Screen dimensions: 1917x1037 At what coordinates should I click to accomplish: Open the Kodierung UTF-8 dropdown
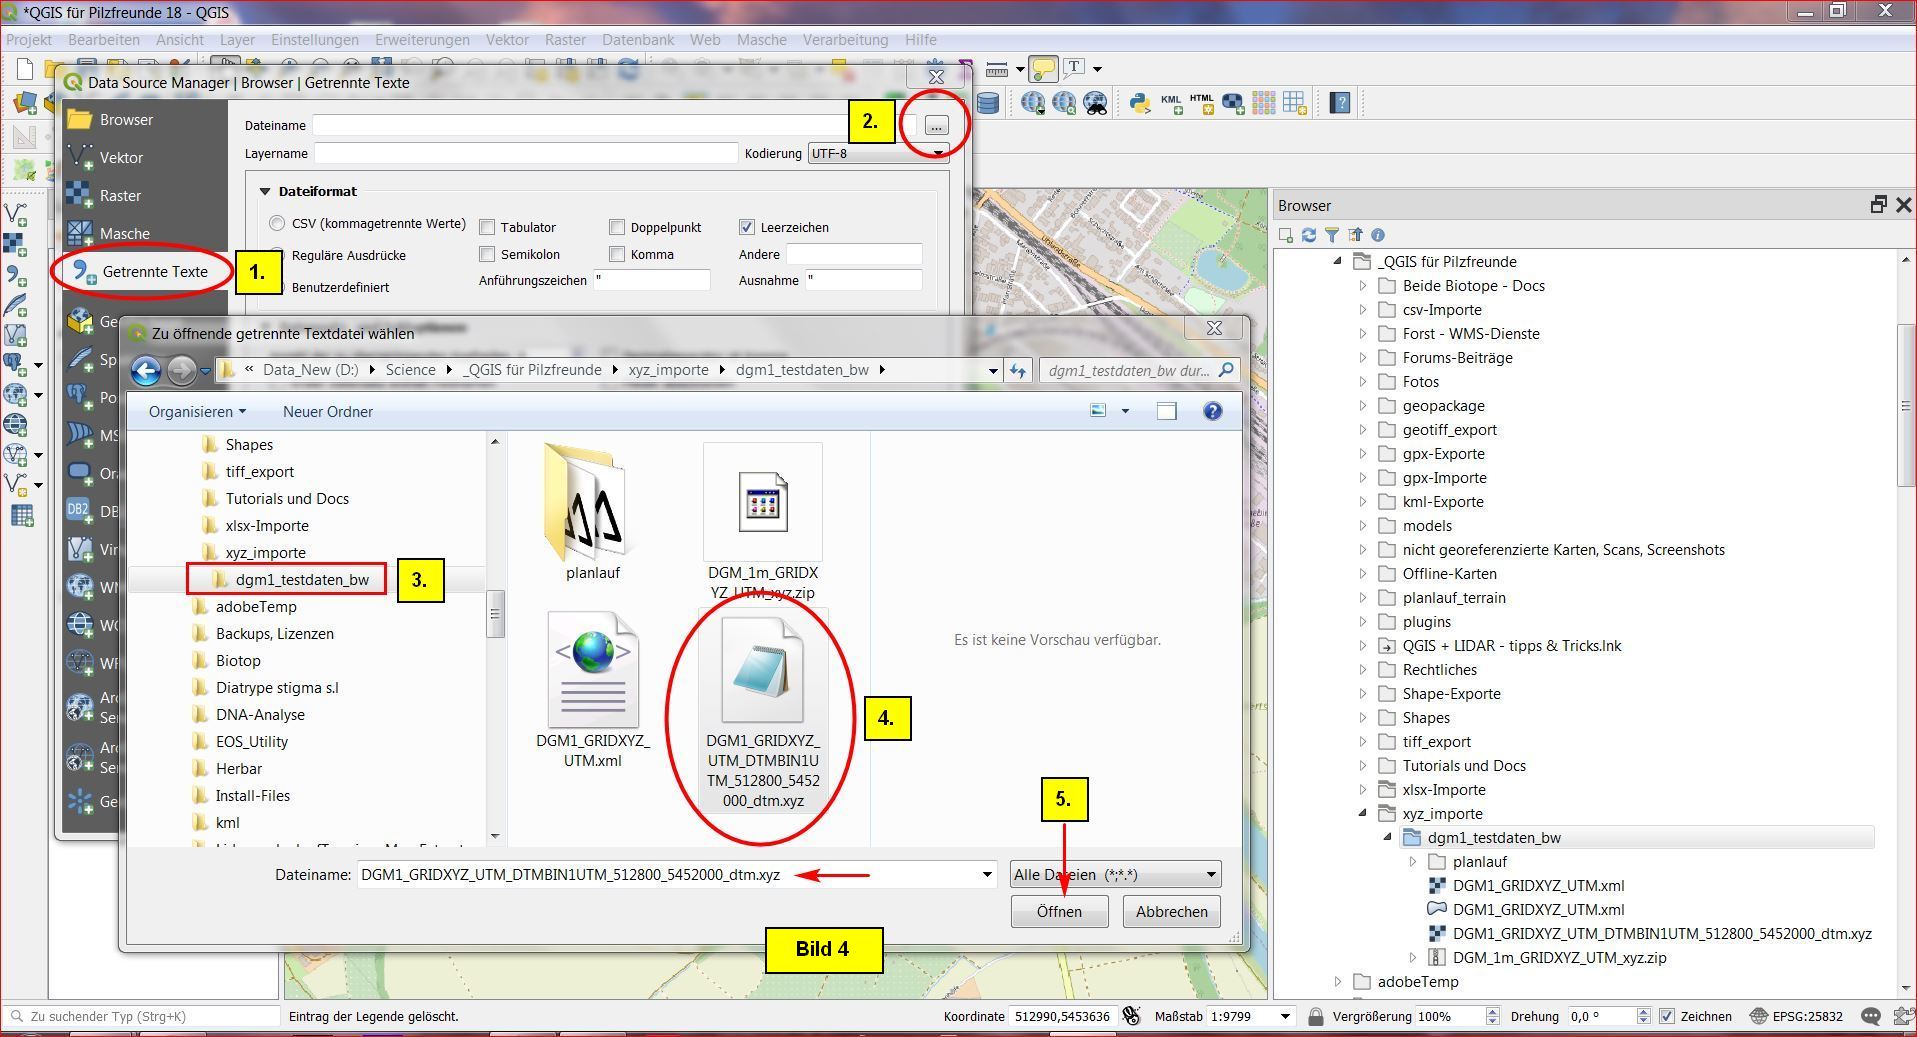click(877, 153)
